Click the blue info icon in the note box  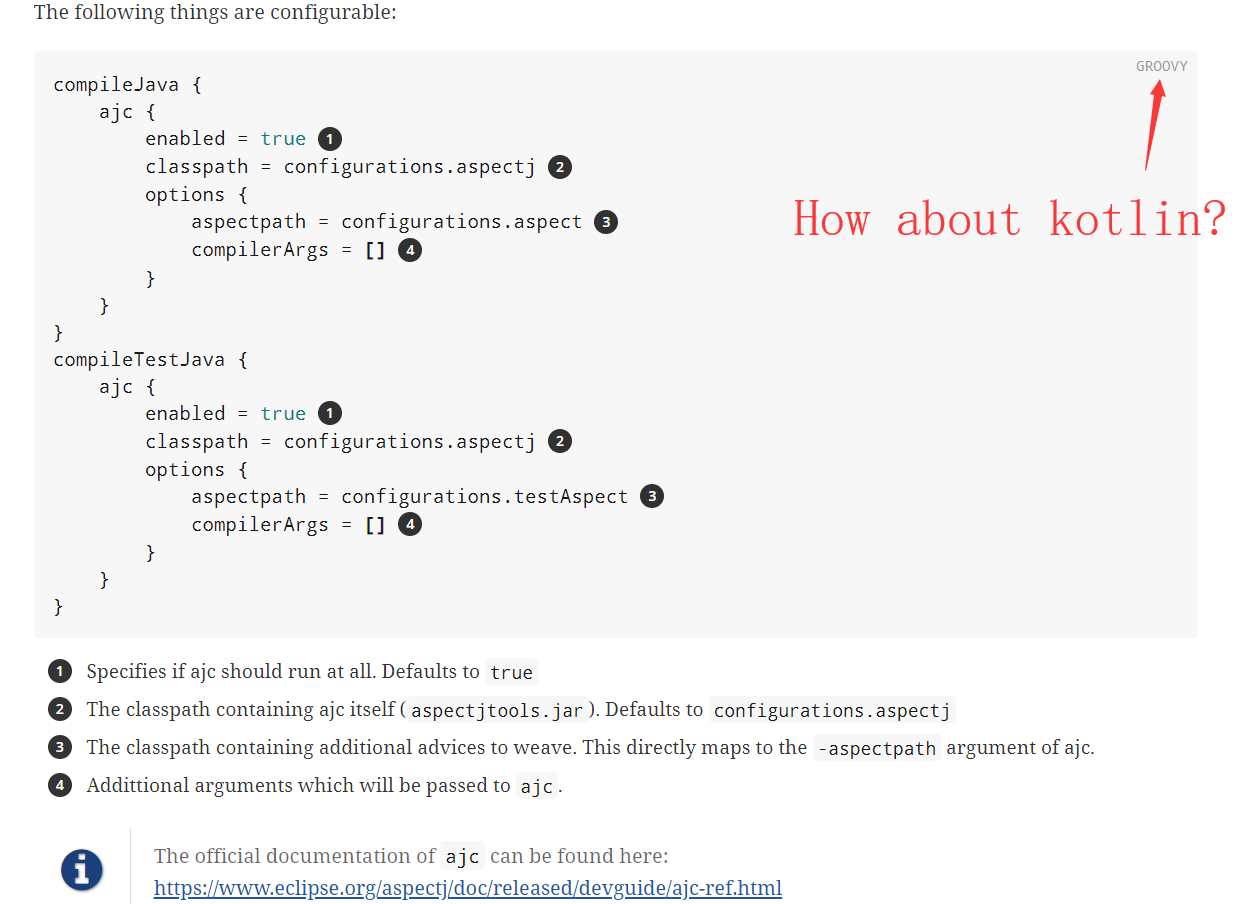pos(81,870)
